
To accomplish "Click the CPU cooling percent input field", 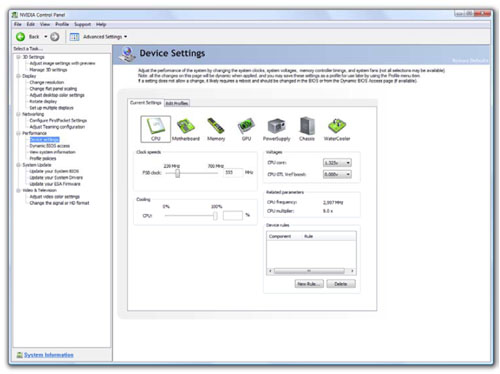I will tap(233, 215).
